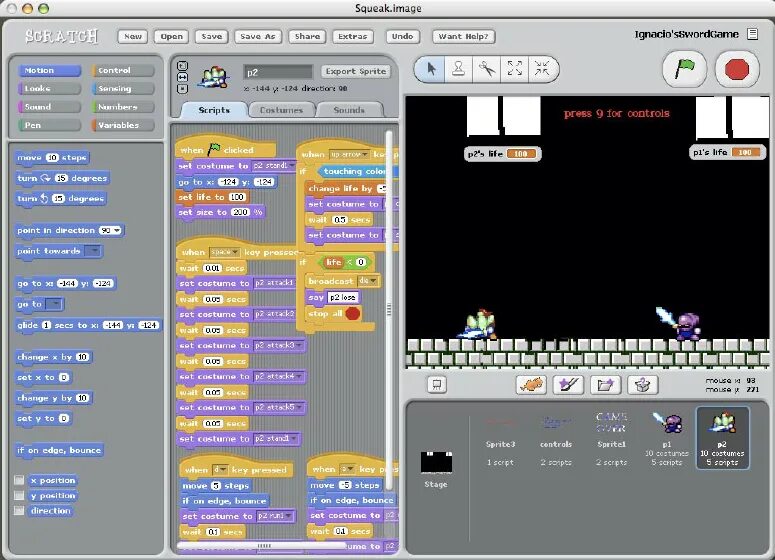Switch to the Sounds tab
775x560 pixels.
pos(349,110)
